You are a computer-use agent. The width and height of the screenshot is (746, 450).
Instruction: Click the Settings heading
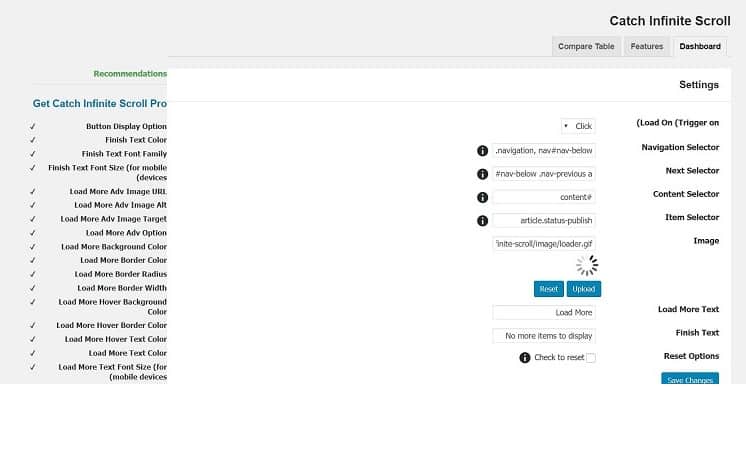click(x=699, y=85)
